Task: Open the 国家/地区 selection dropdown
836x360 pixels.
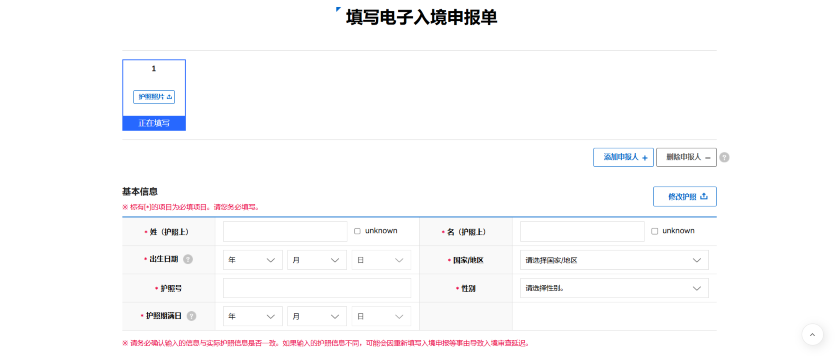Action: pyautogui.click(x=614, y=260)
